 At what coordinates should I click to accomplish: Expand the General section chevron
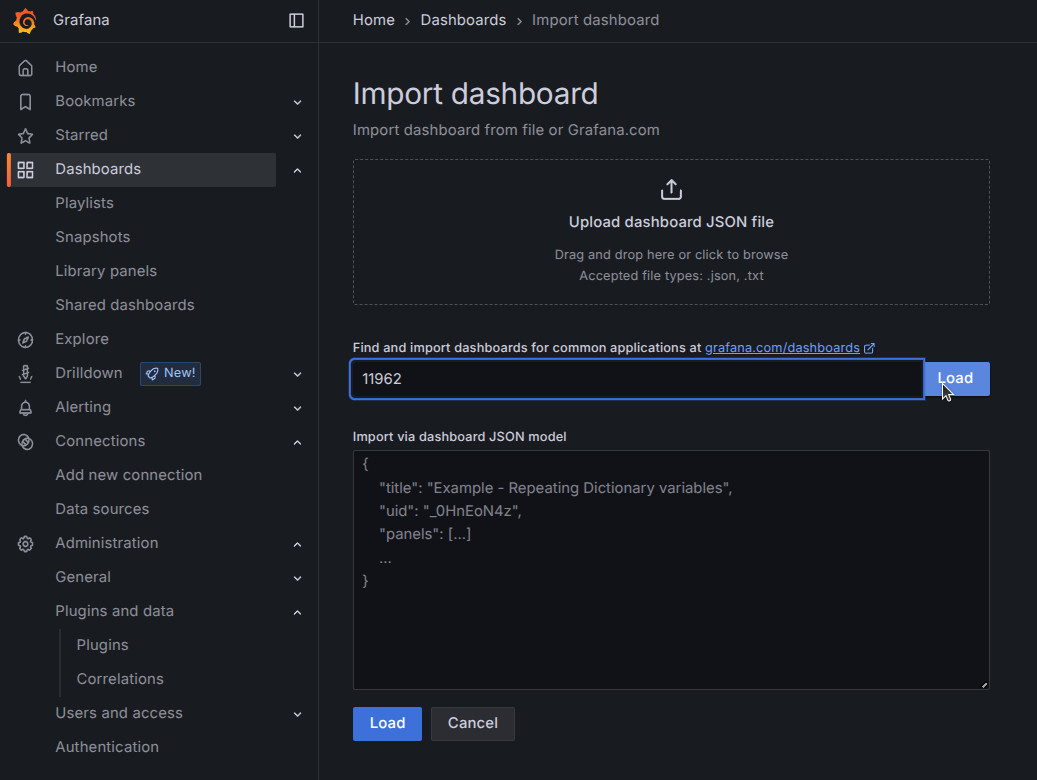click(297, 578)
